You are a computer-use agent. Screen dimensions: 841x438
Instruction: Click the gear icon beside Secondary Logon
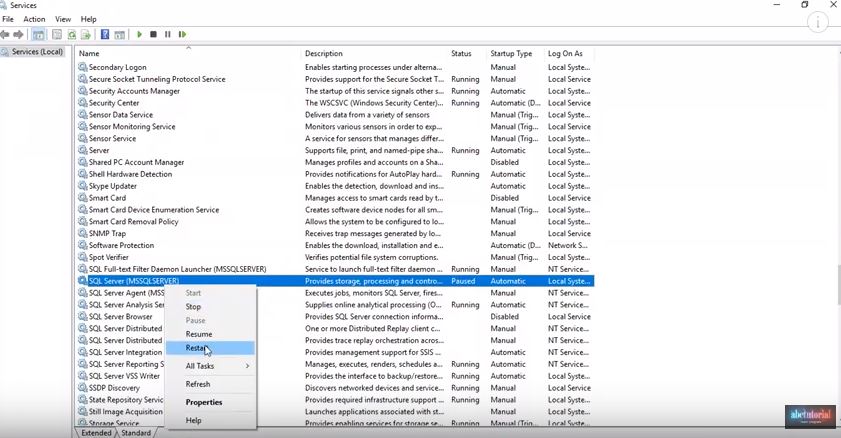tap(83, 67)
